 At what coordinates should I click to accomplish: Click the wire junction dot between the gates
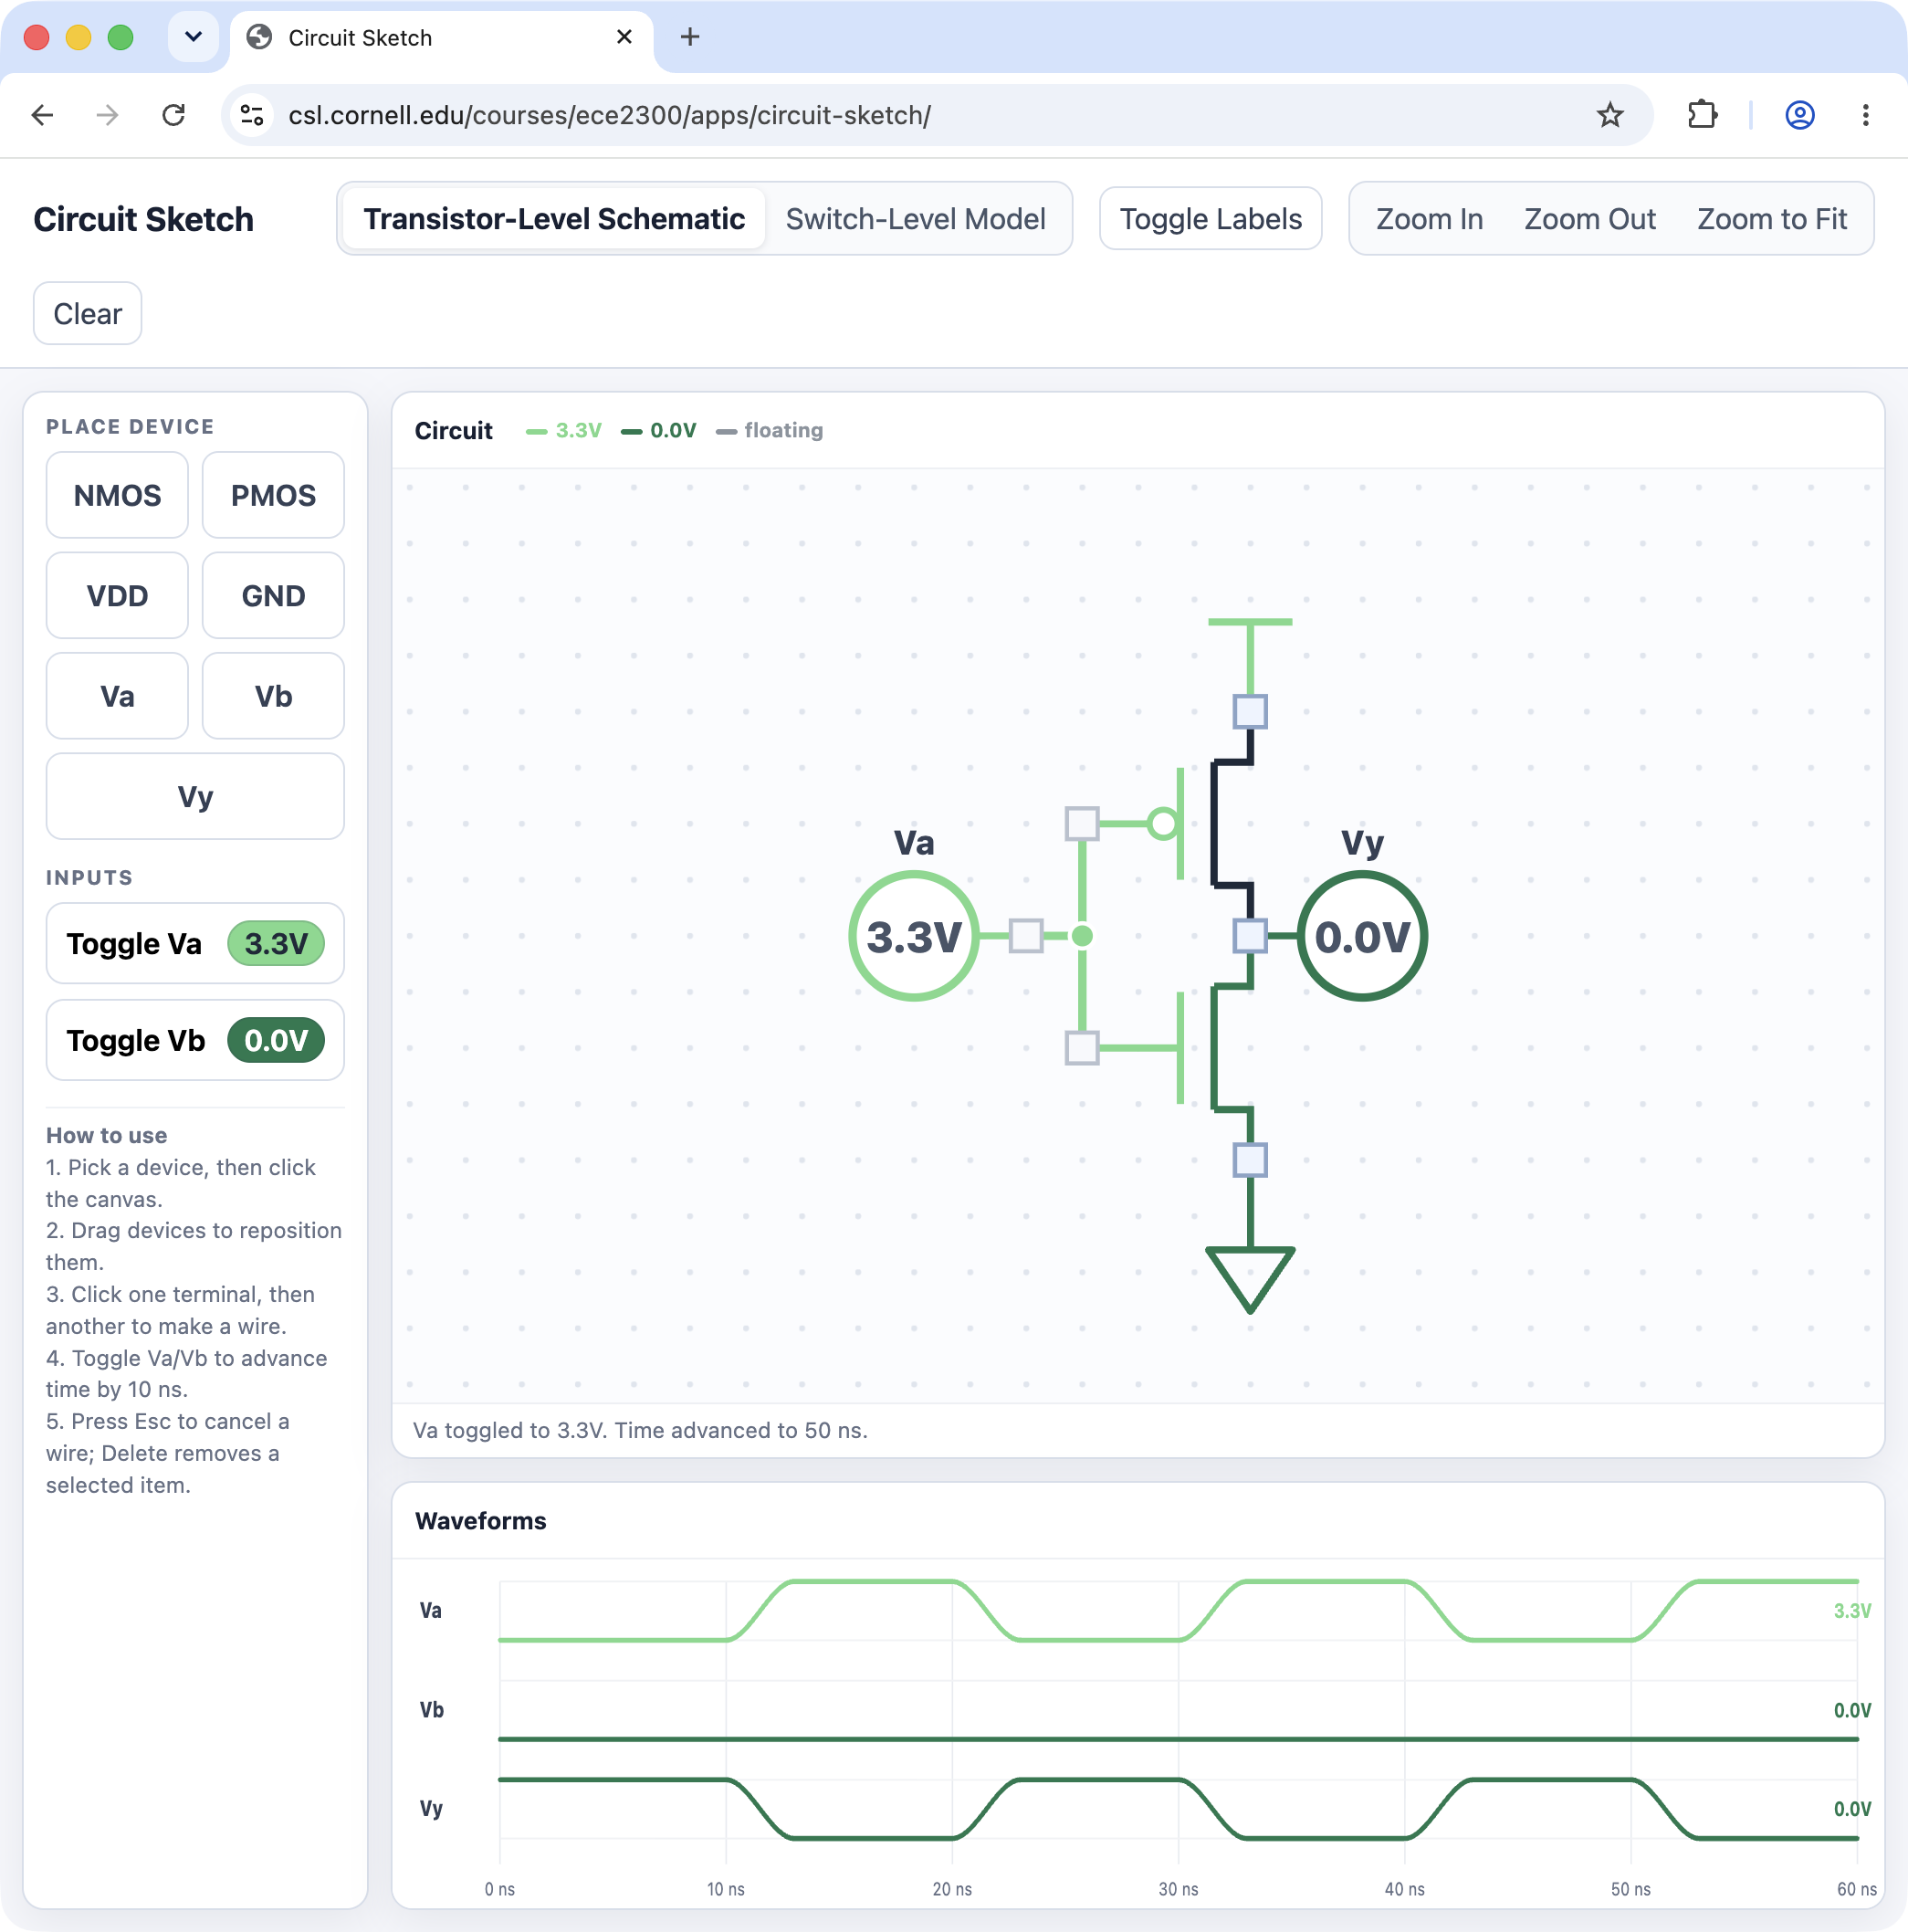coord(1082,936)
